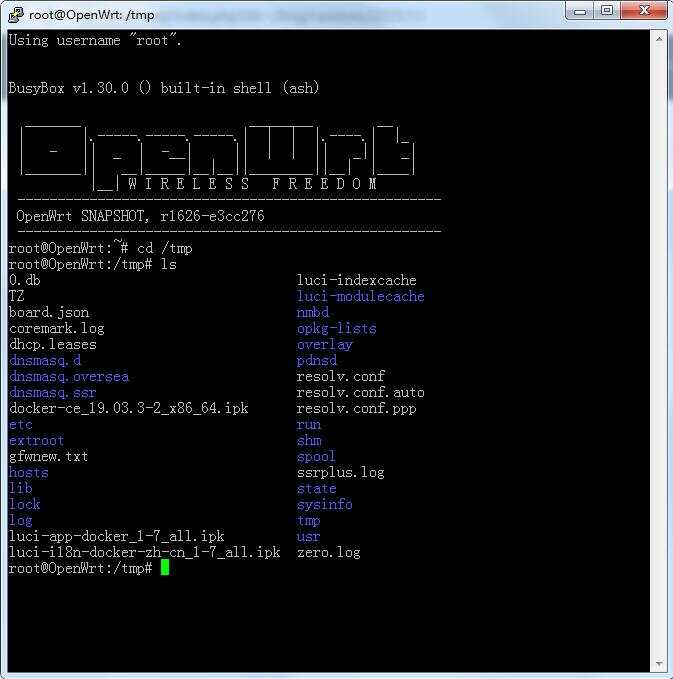Click dhcp.leases entry
Image resolution: width=673 pixels, height=679 pixels.
(x=53, y=344)
